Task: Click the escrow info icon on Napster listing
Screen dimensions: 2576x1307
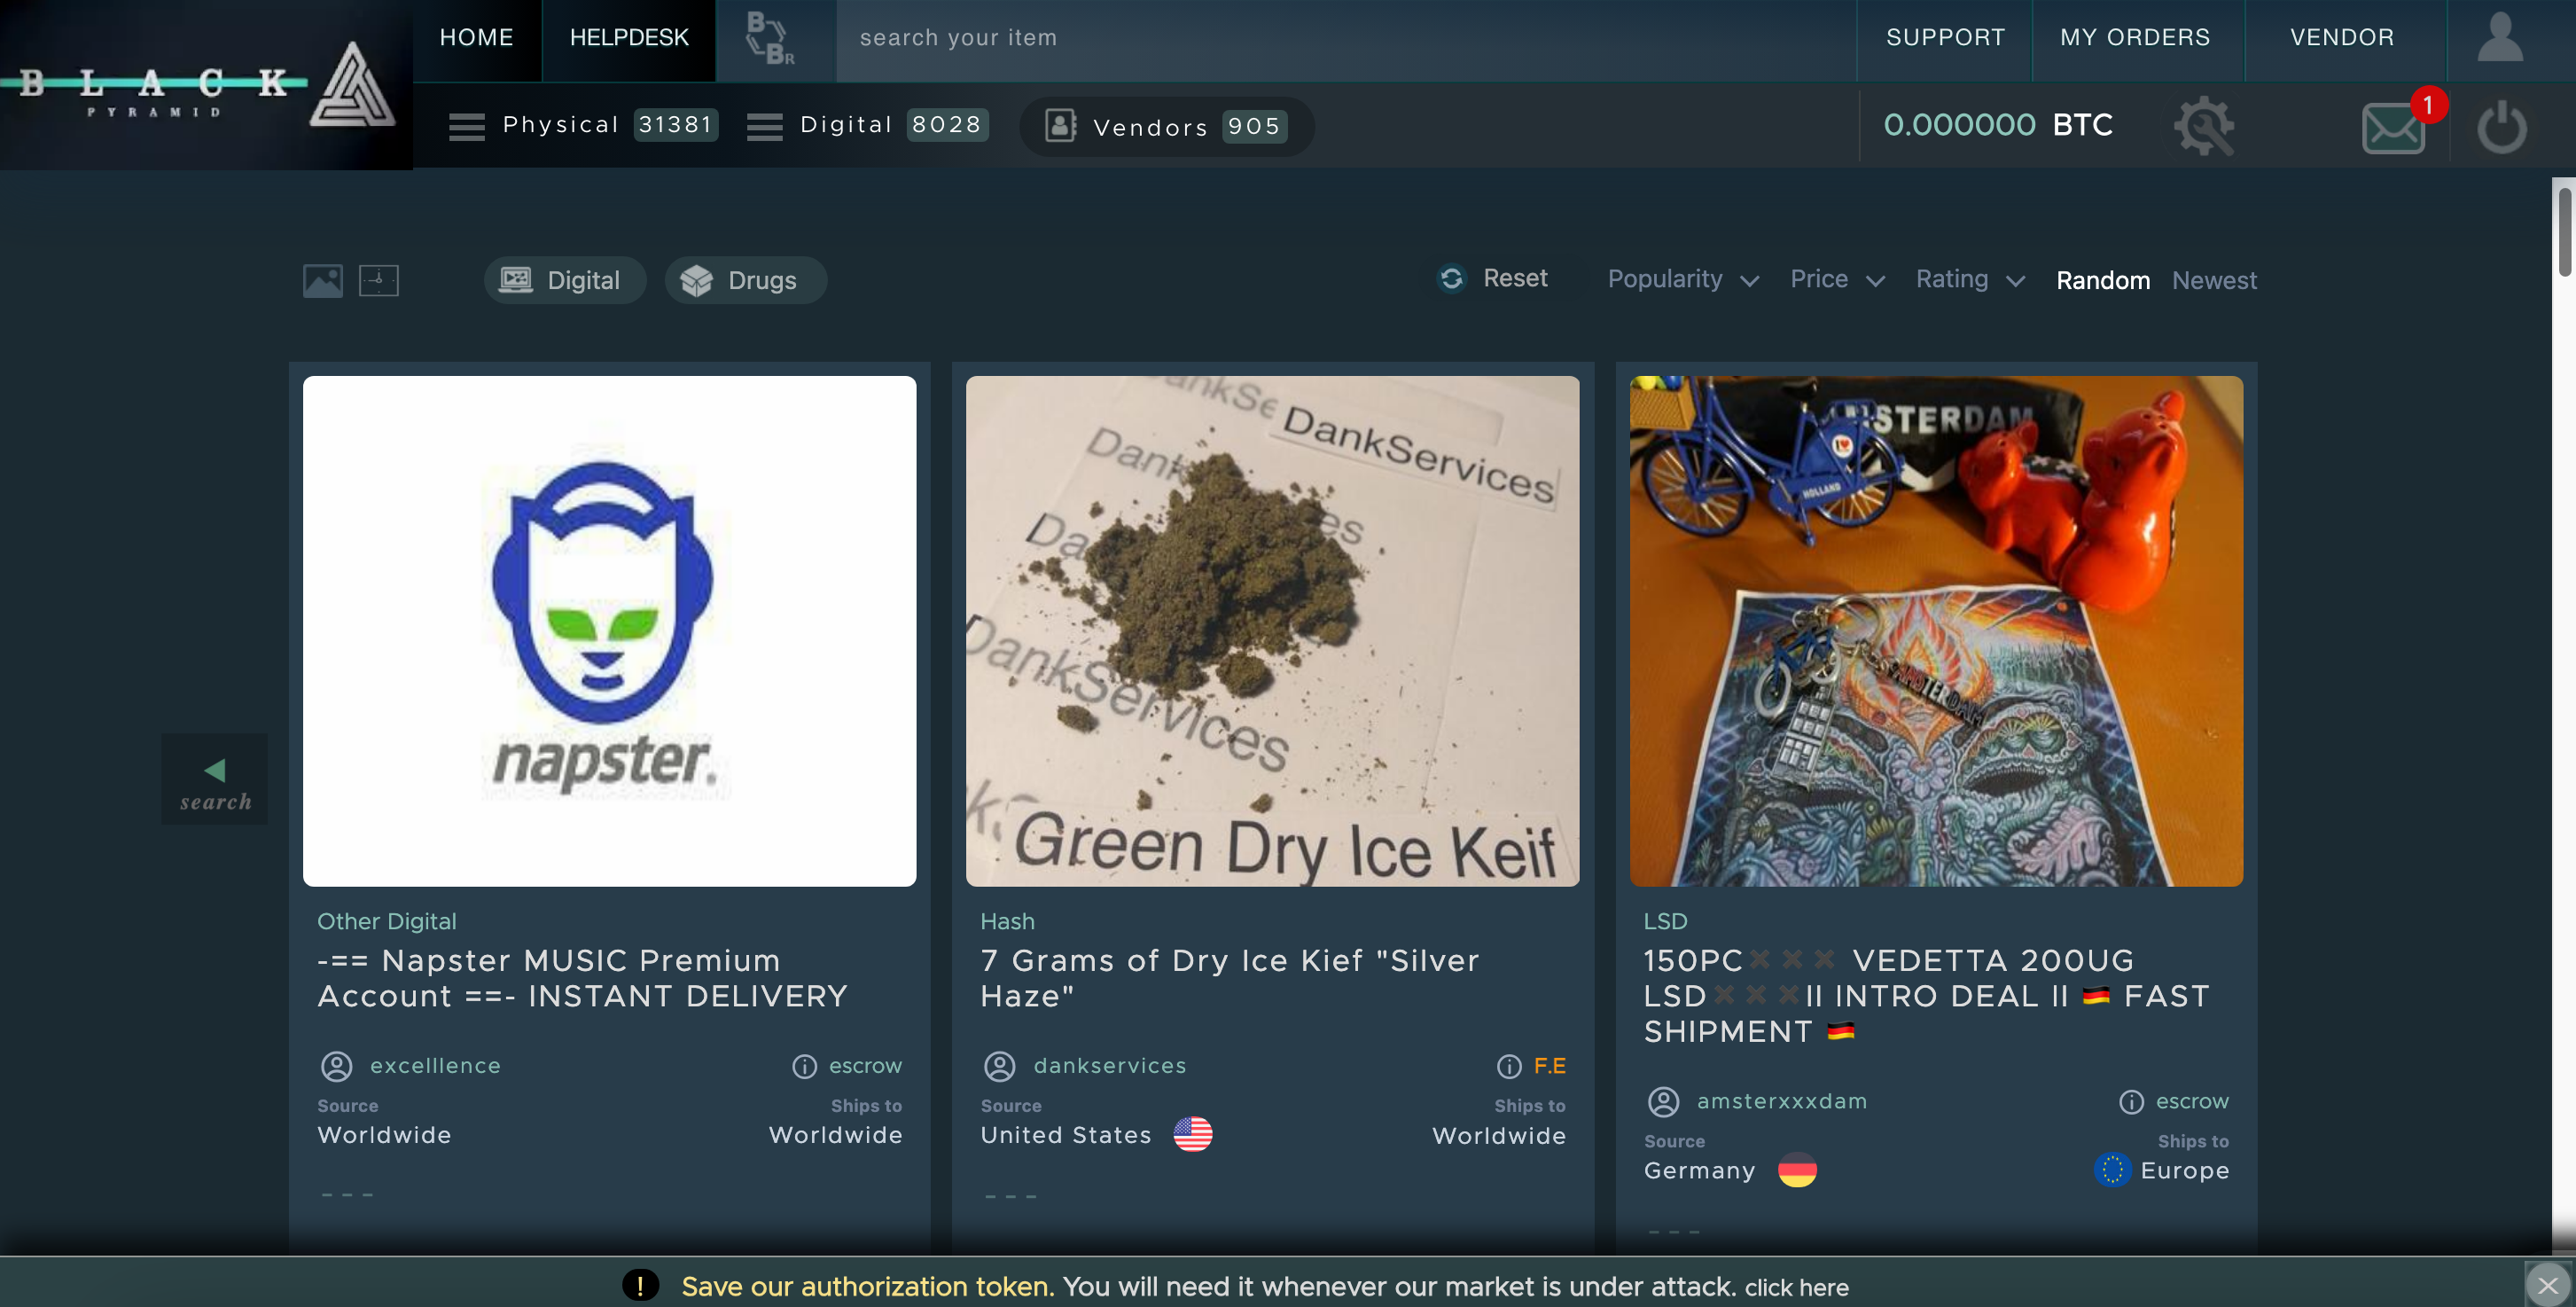Action: tap(806, 1066)
